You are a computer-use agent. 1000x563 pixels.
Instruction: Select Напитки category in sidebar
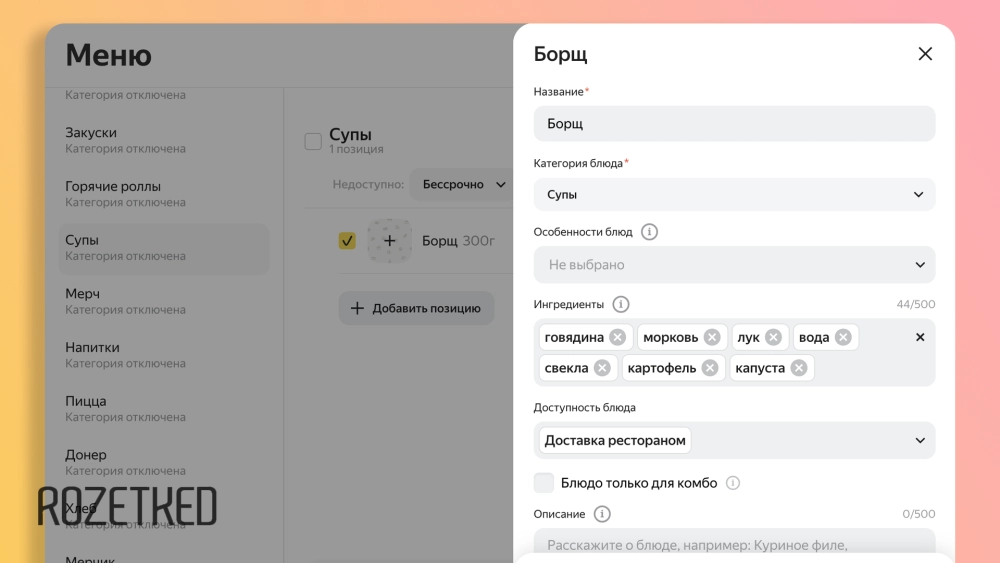point(93,348)
